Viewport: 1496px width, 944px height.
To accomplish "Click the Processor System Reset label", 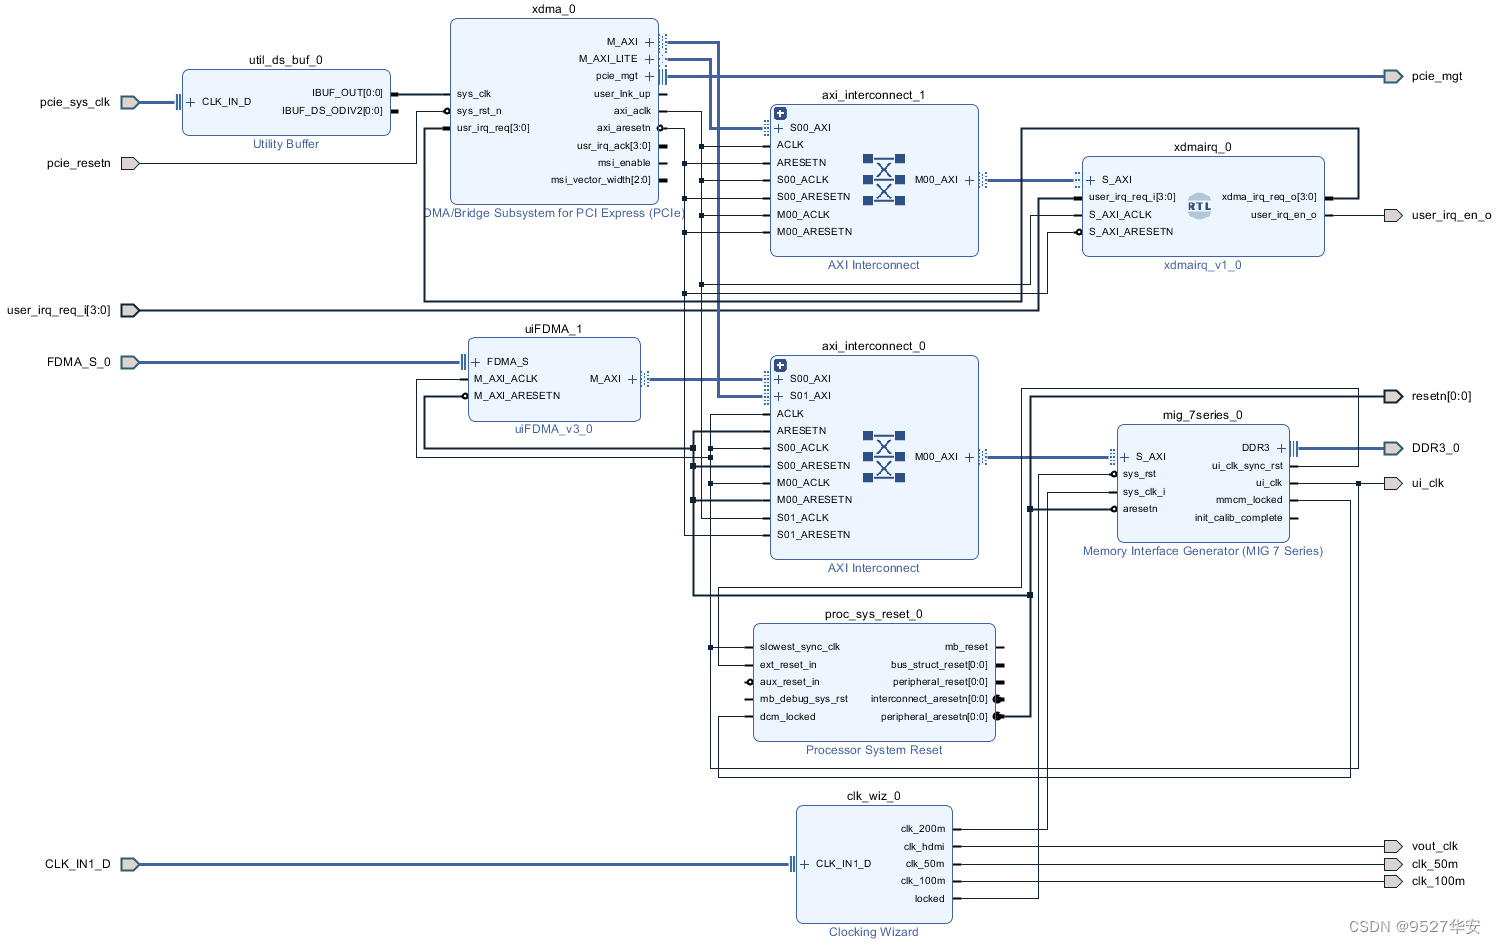I will pos(874,750).
